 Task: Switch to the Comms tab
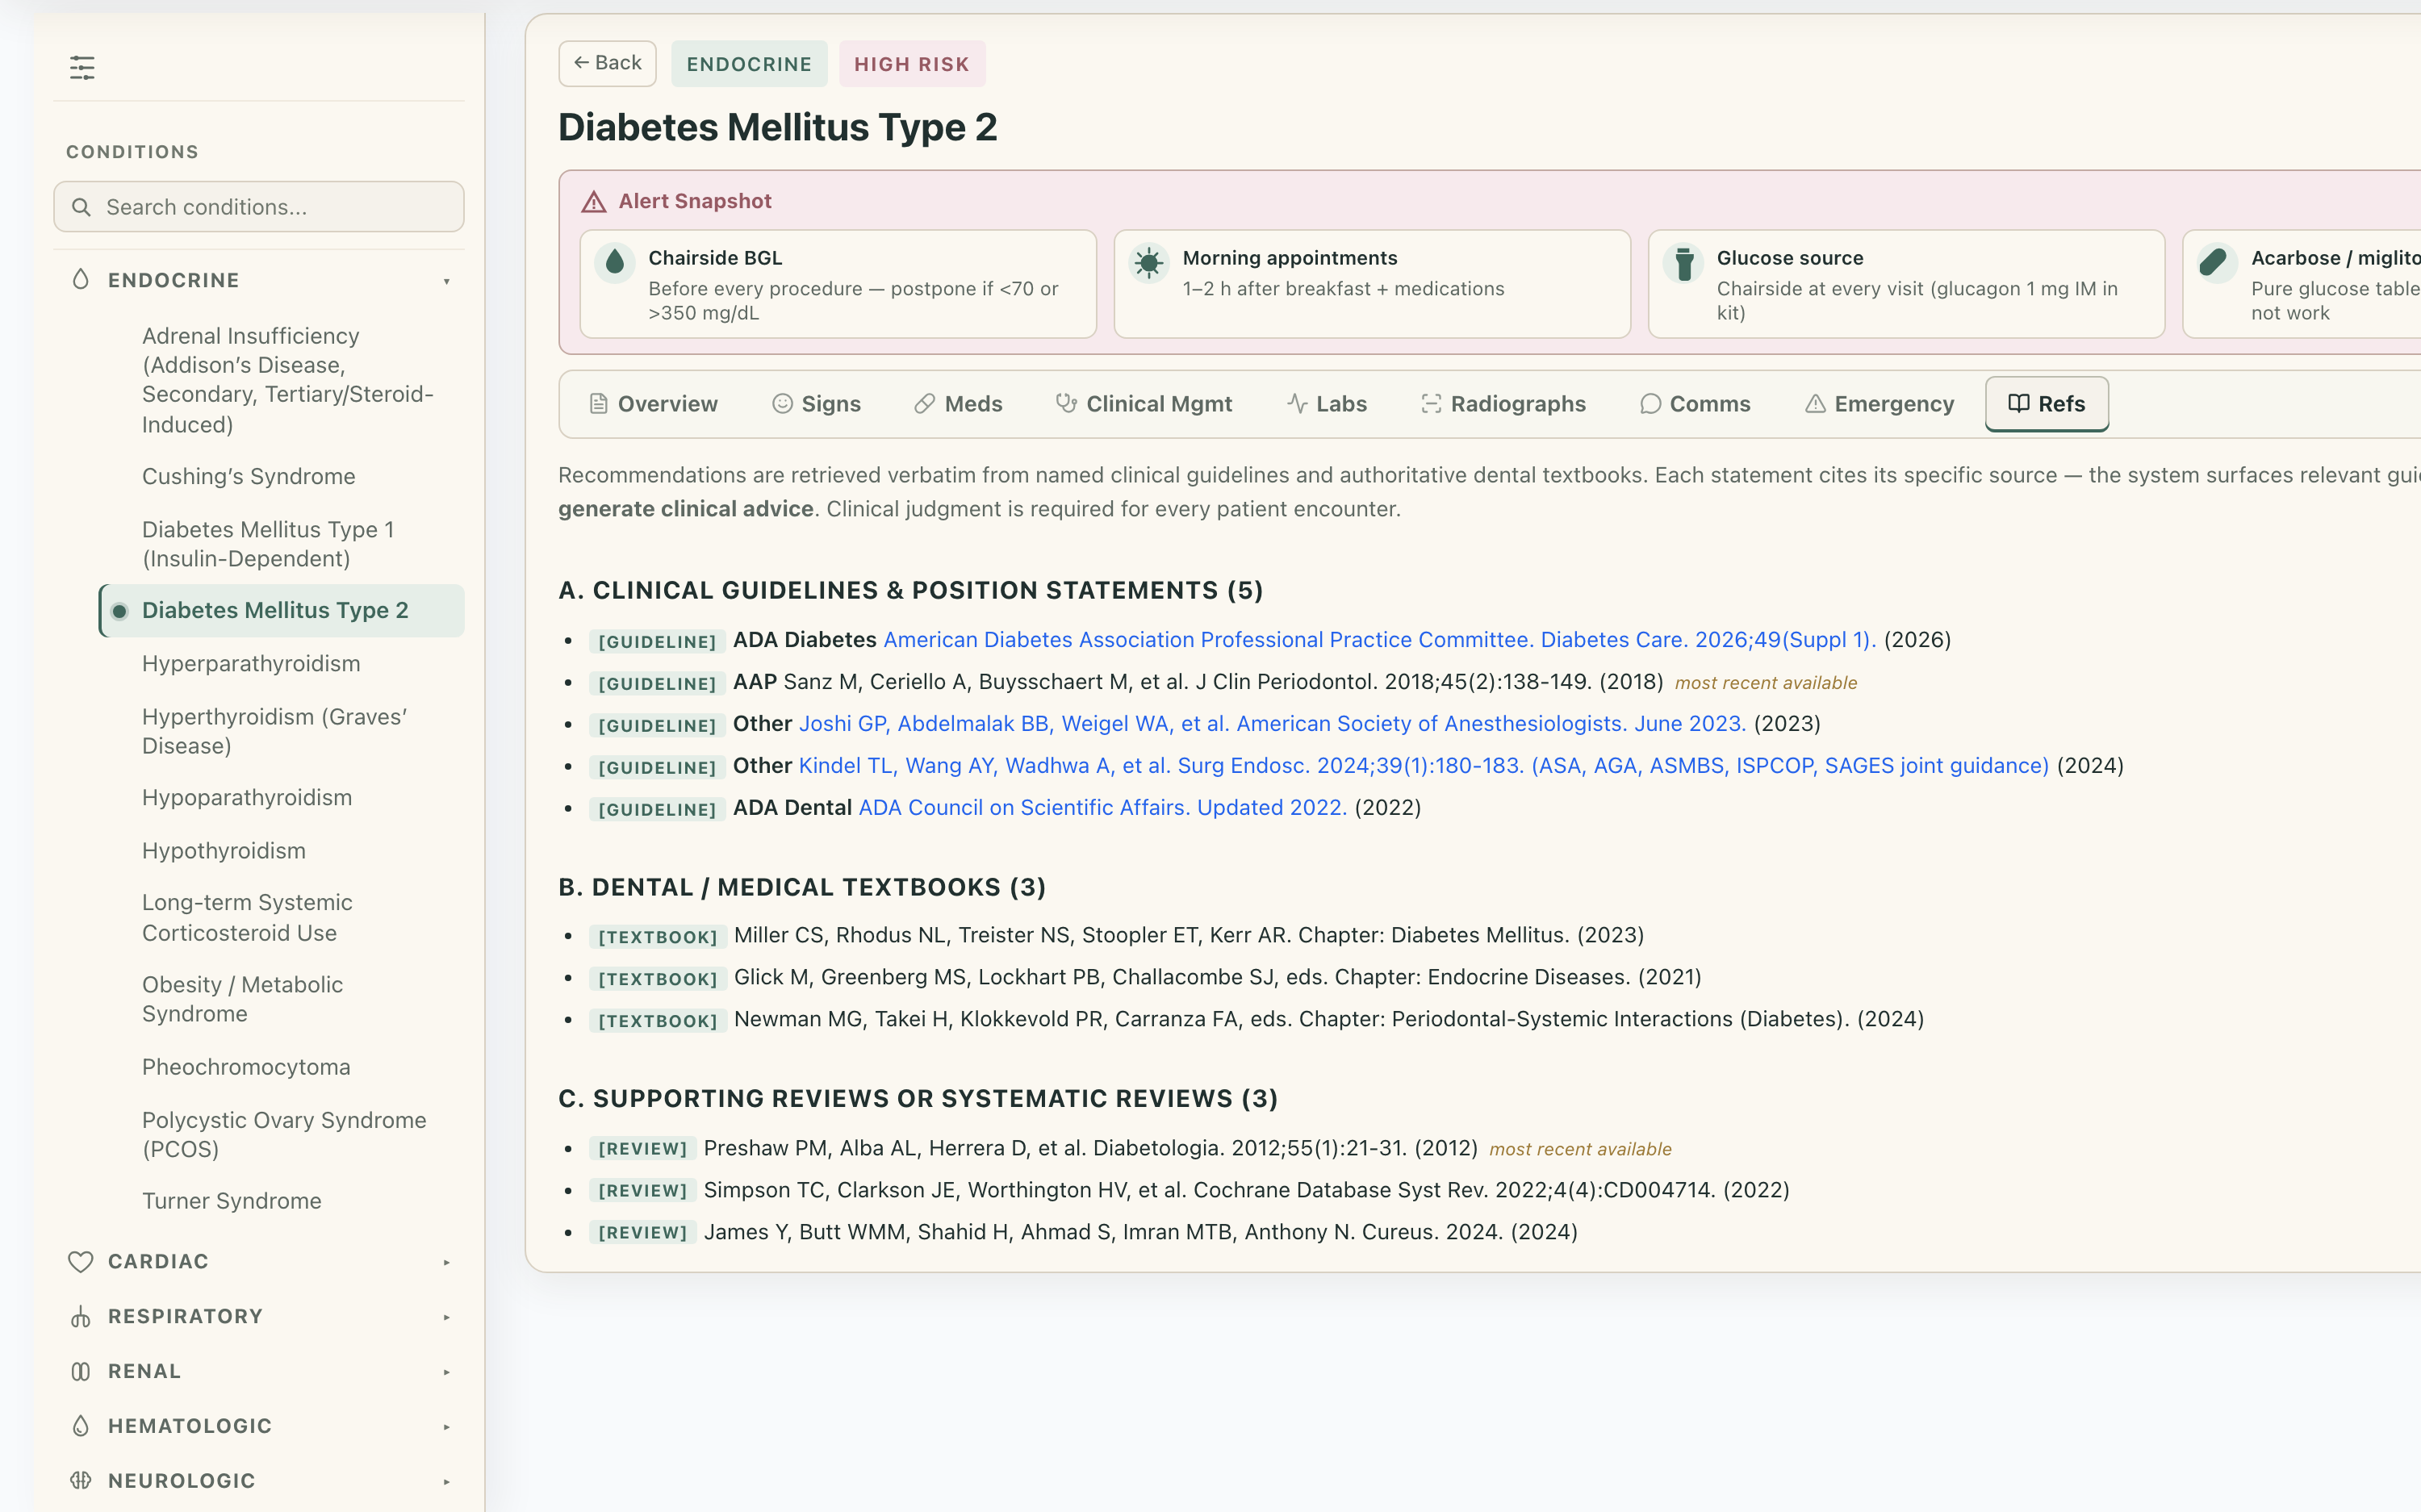1696,404
